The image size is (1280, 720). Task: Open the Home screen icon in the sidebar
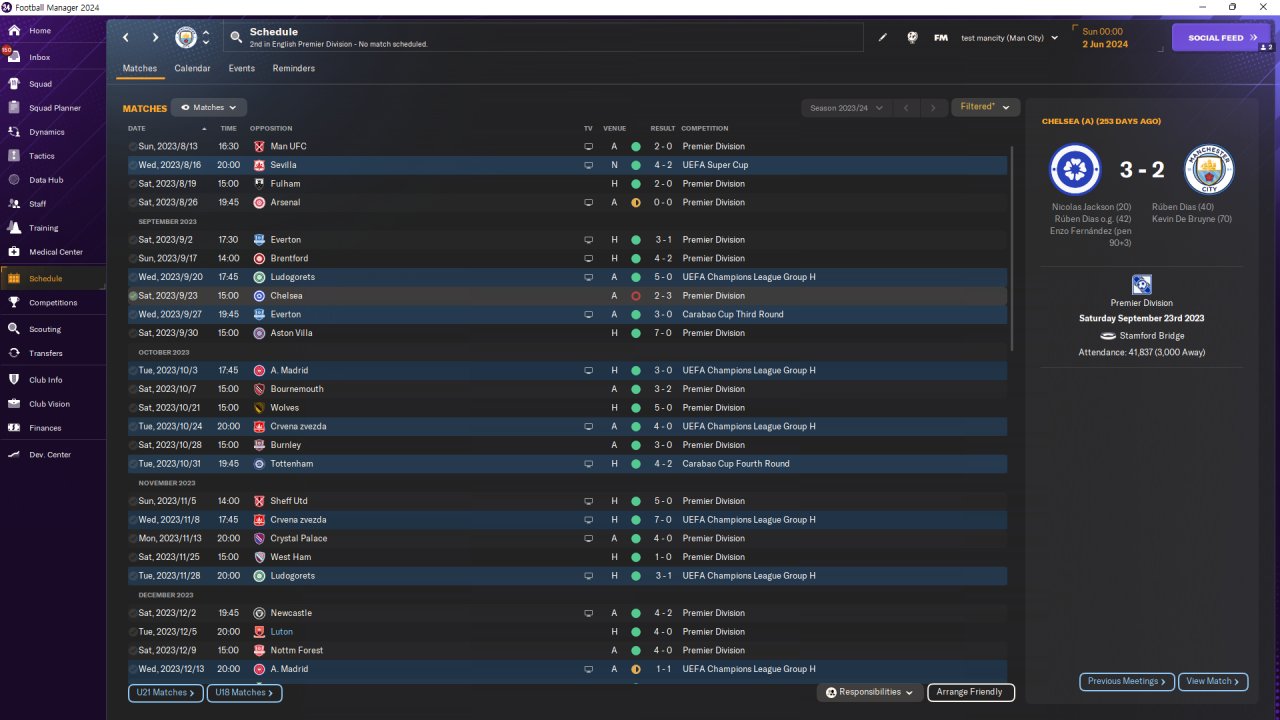pyautogui.click(x=14, y=31)
